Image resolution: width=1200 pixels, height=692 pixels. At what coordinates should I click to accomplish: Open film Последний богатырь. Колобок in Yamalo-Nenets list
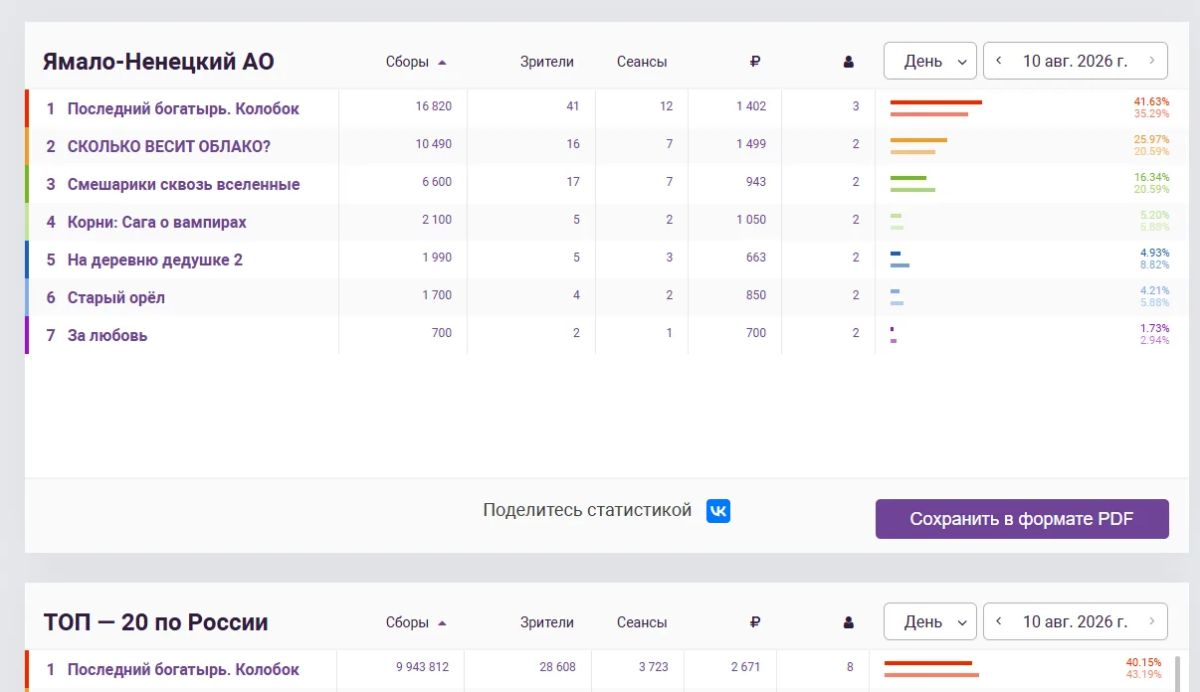click(183, 108)
